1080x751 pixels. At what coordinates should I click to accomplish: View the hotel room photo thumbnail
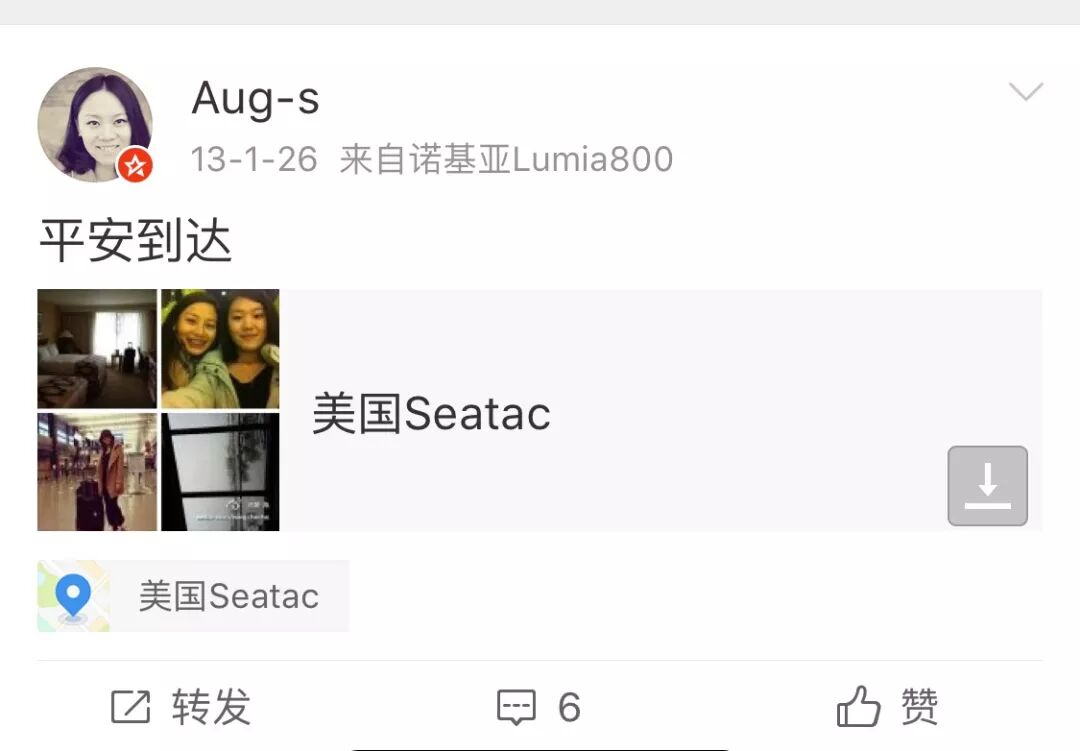(97, 349)
